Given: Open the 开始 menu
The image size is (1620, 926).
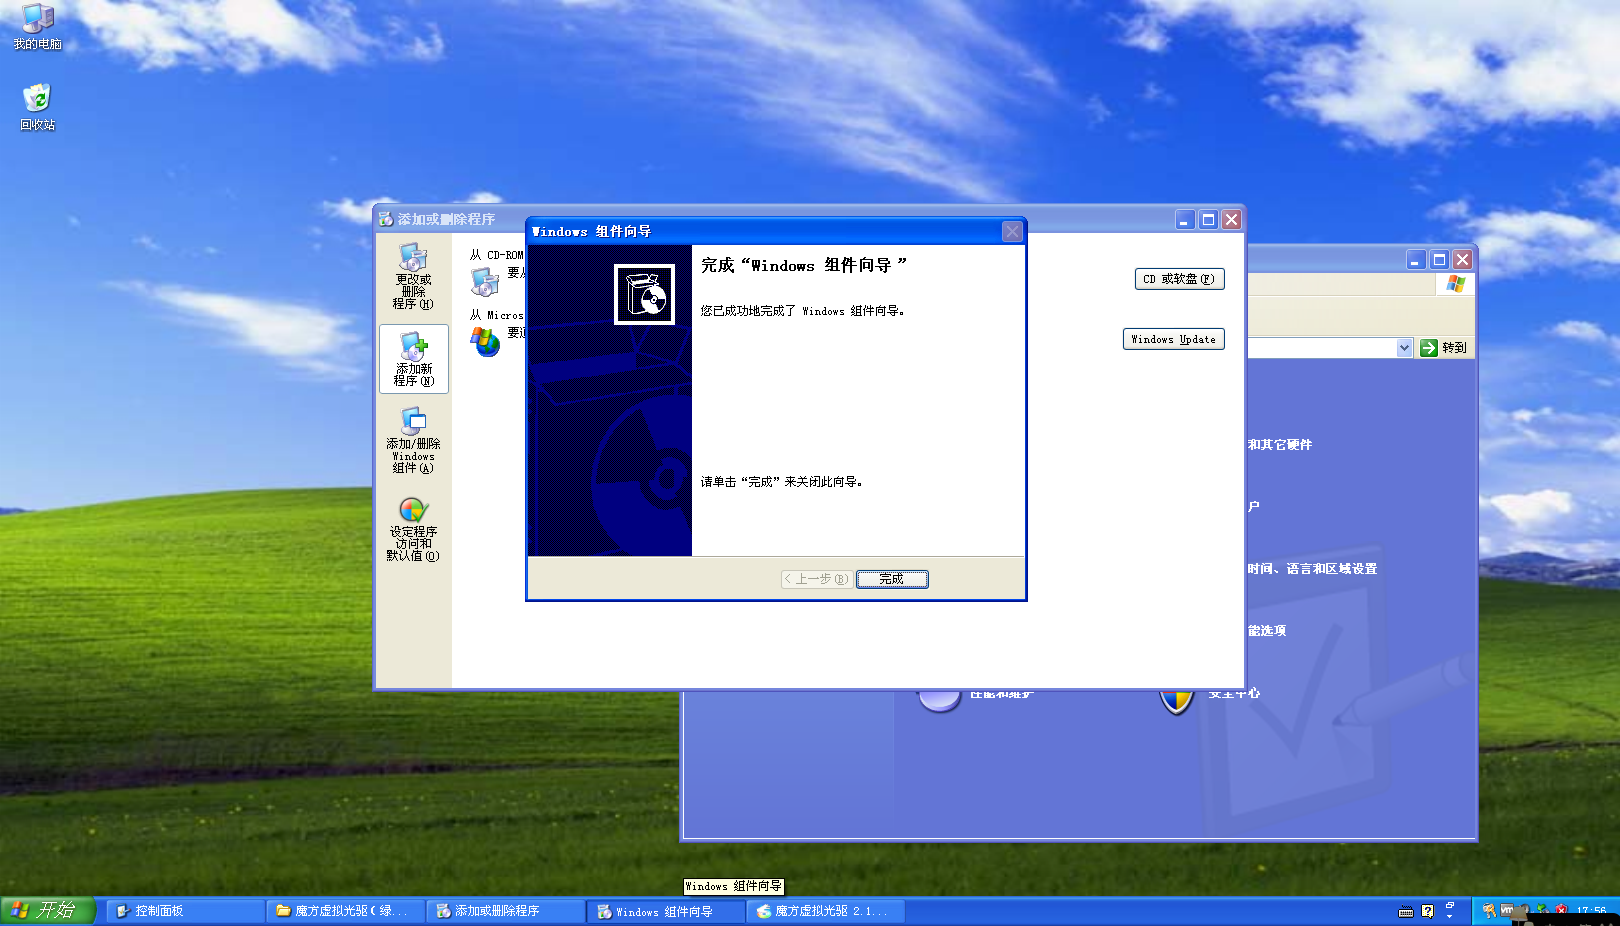Looking at the screenshot, I should click(x=47, y=911).
